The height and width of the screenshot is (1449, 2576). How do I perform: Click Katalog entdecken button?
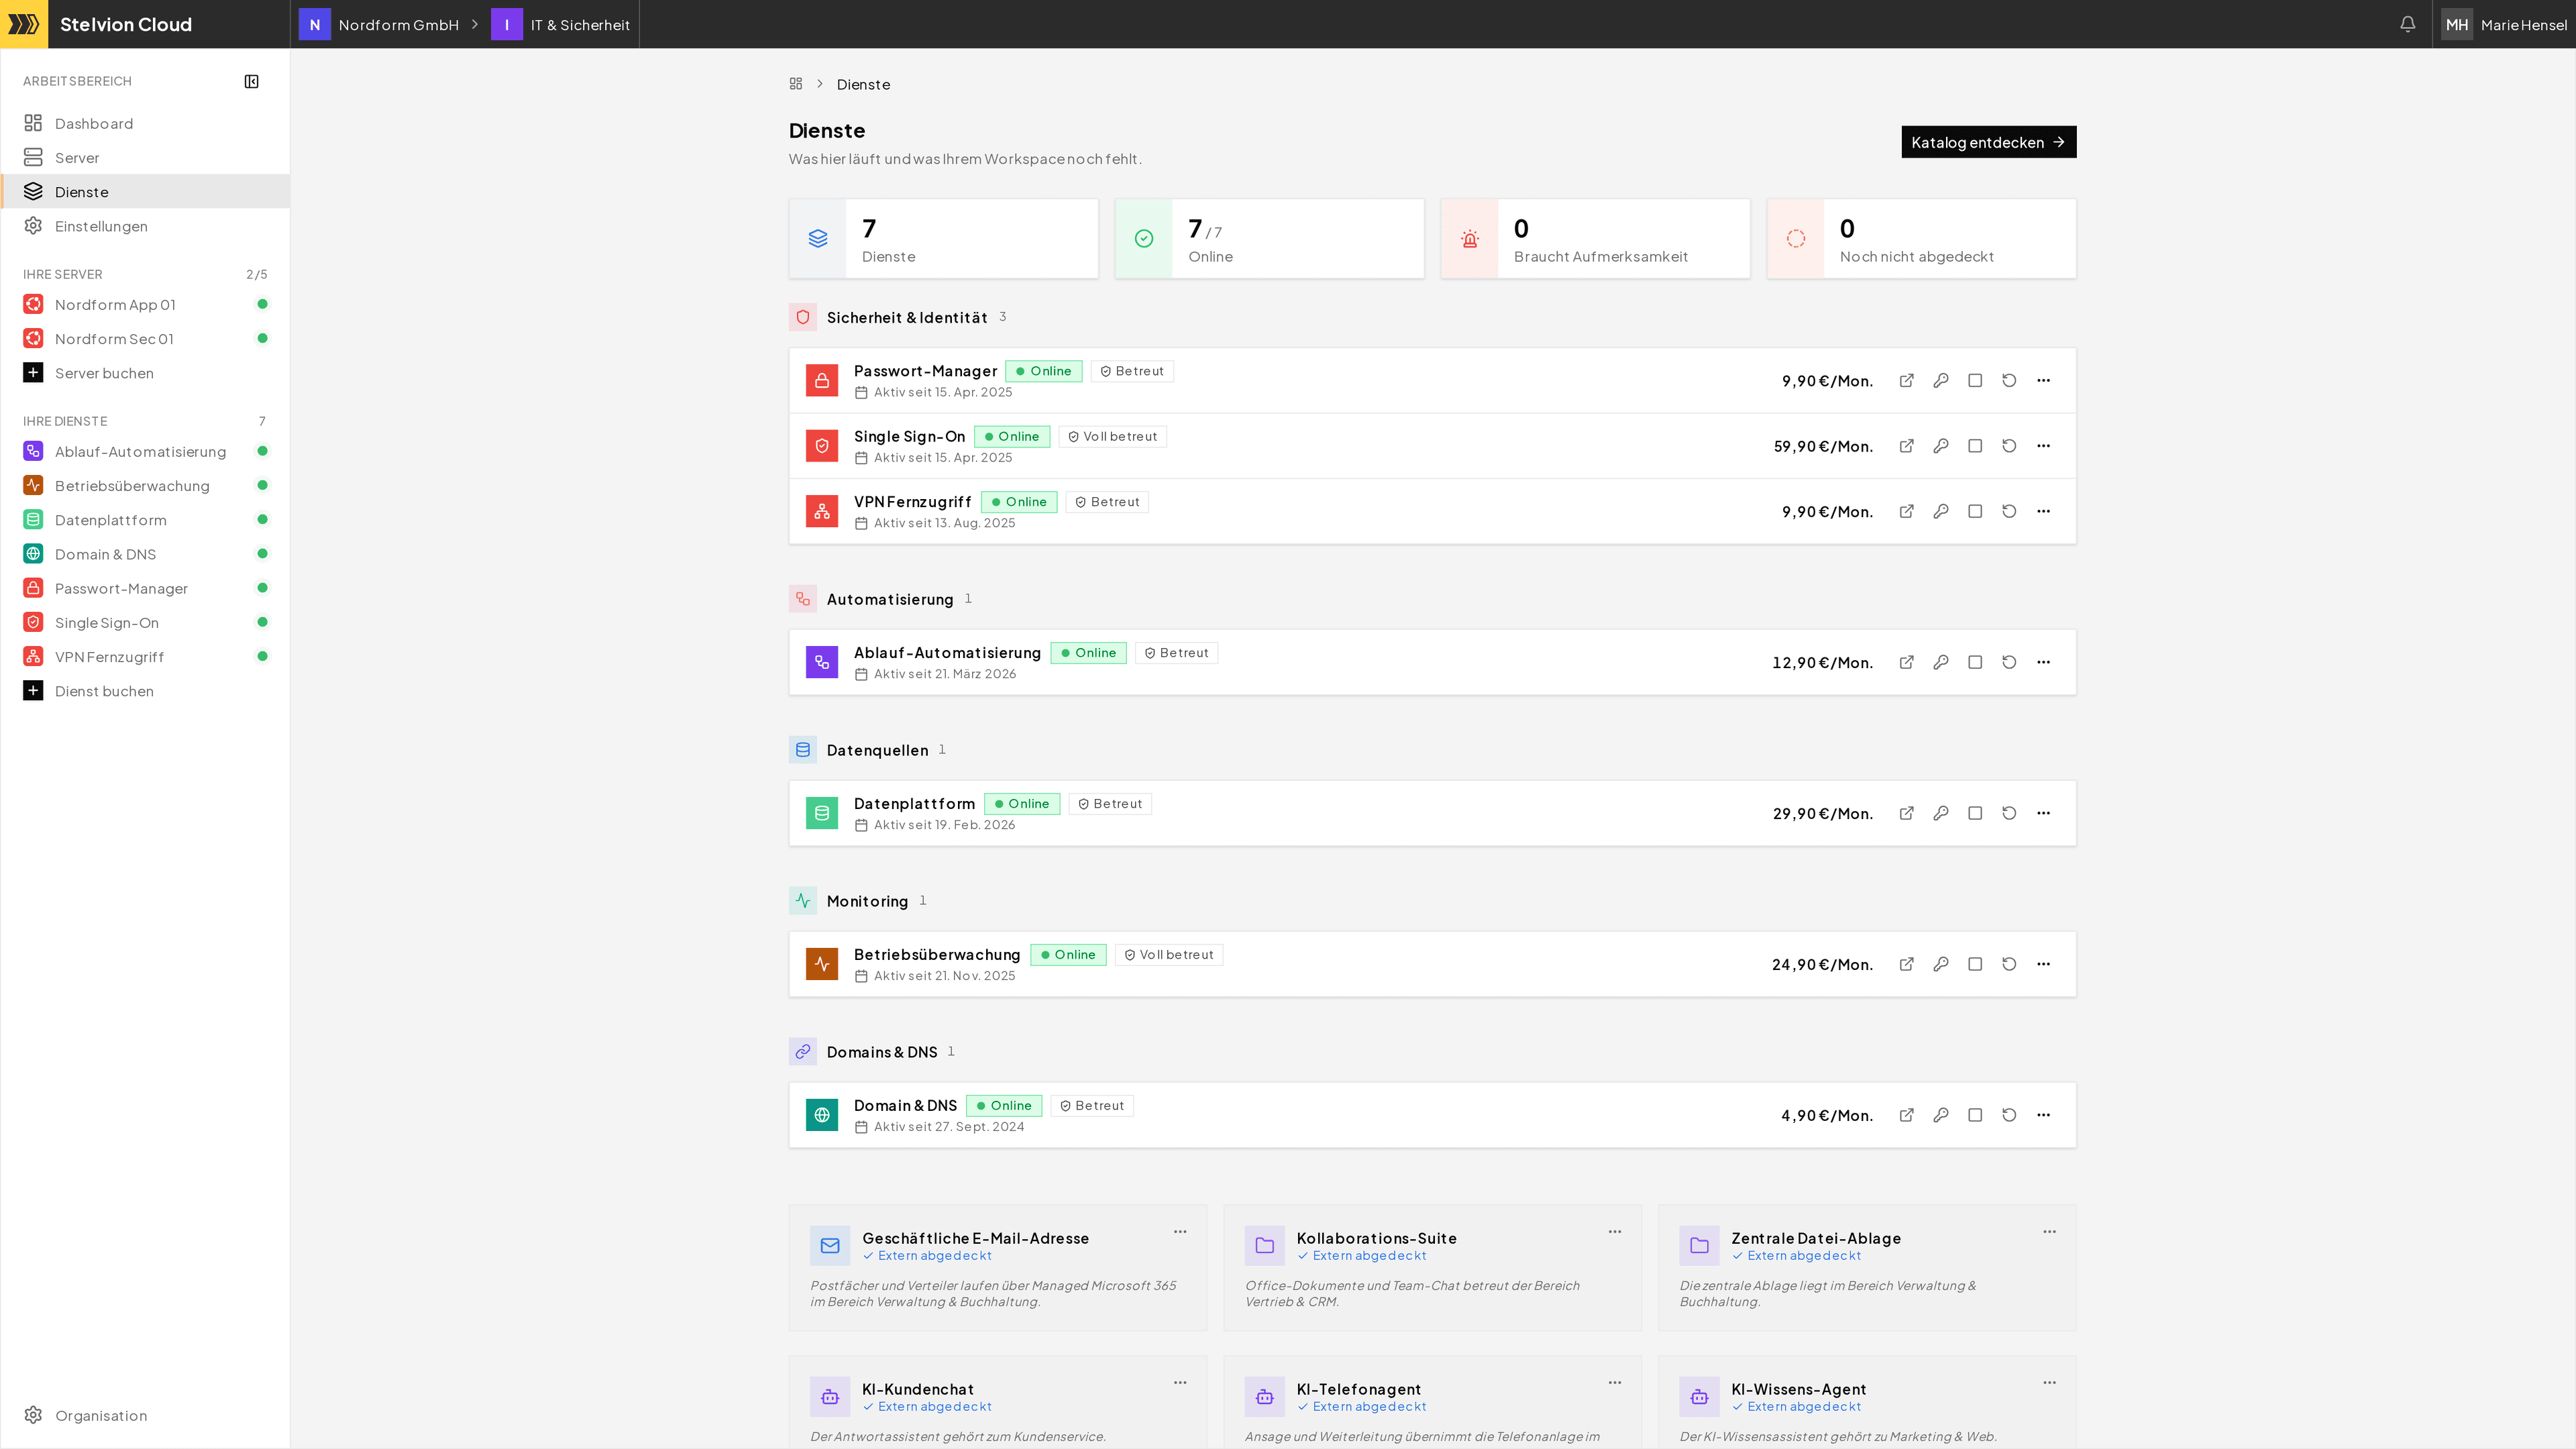point(1988,142)
